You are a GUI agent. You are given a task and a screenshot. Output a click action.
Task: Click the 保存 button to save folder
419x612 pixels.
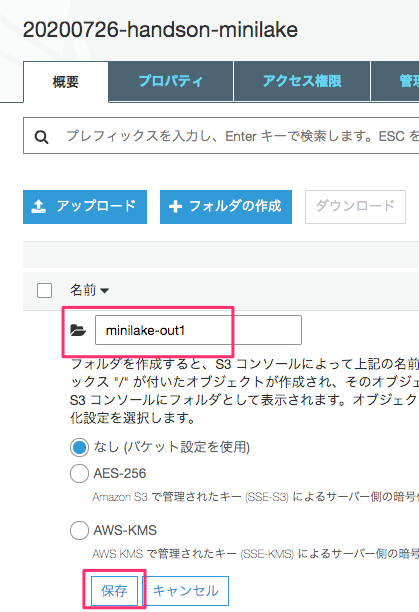click(114, 591)
